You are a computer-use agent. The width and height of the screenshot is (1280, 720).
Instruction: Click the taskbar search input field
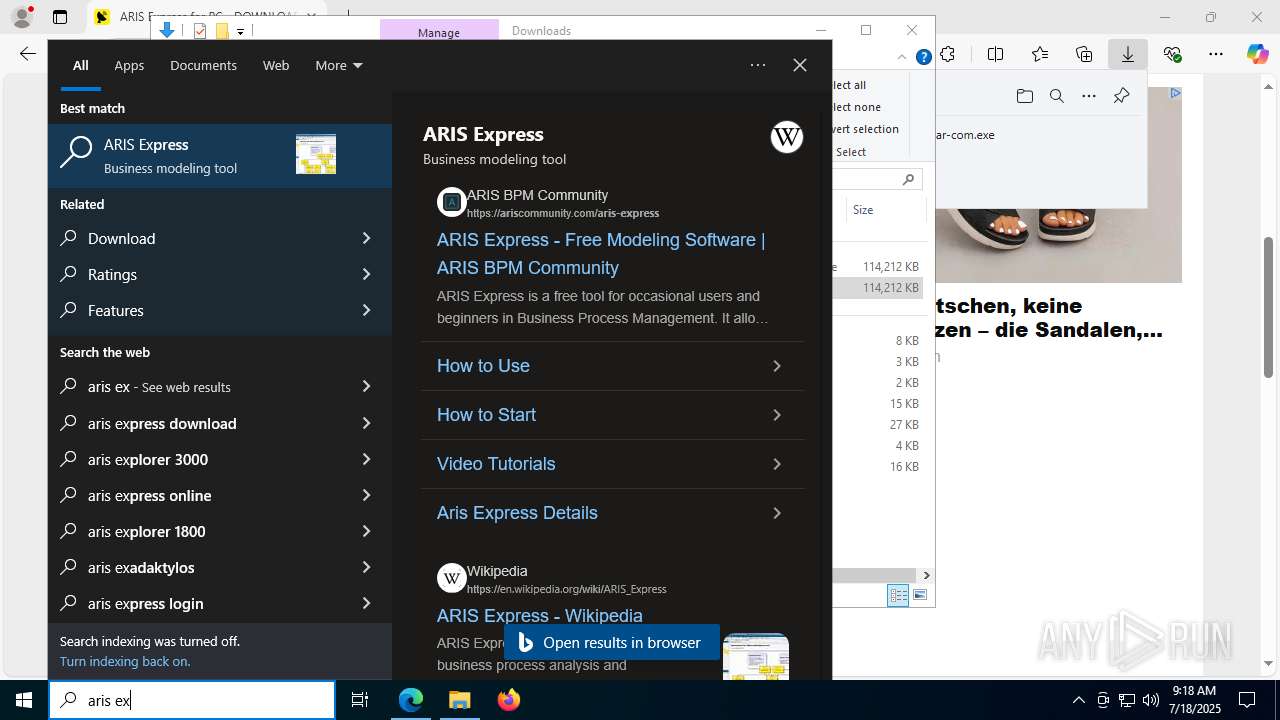pyautogui.click(x=192, y=700)
